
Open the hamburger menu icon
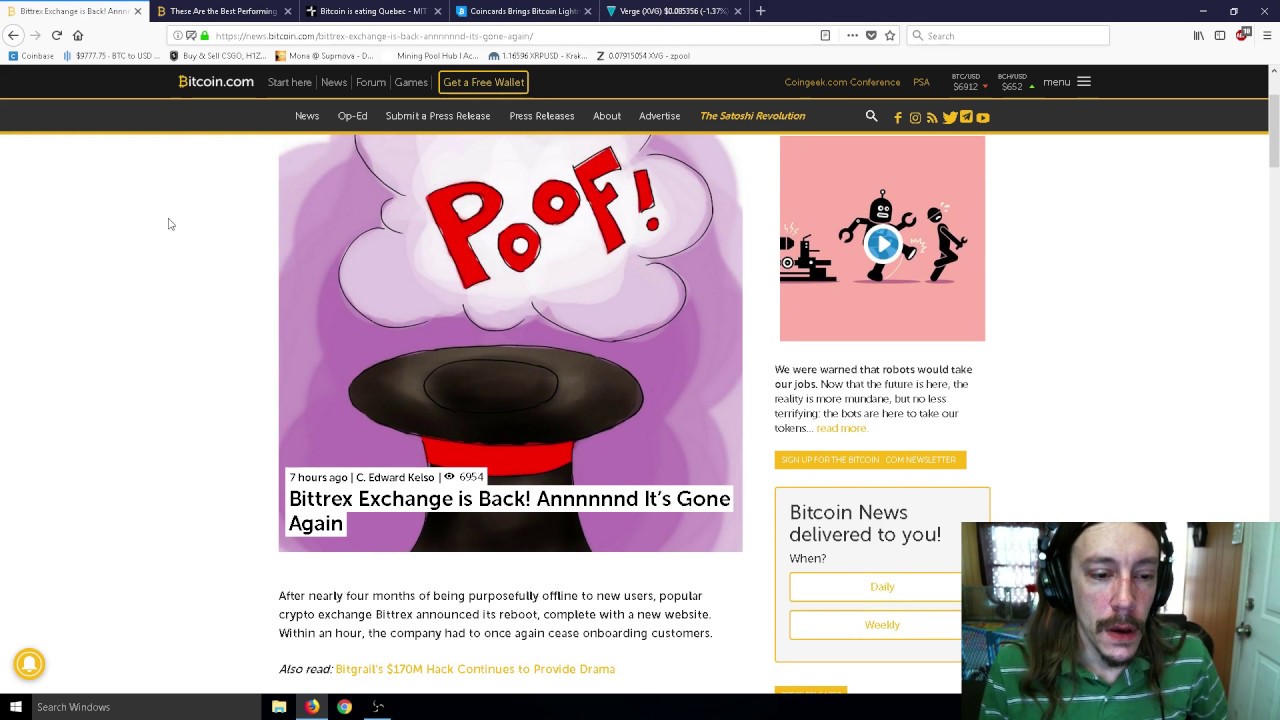point(1084,82)
